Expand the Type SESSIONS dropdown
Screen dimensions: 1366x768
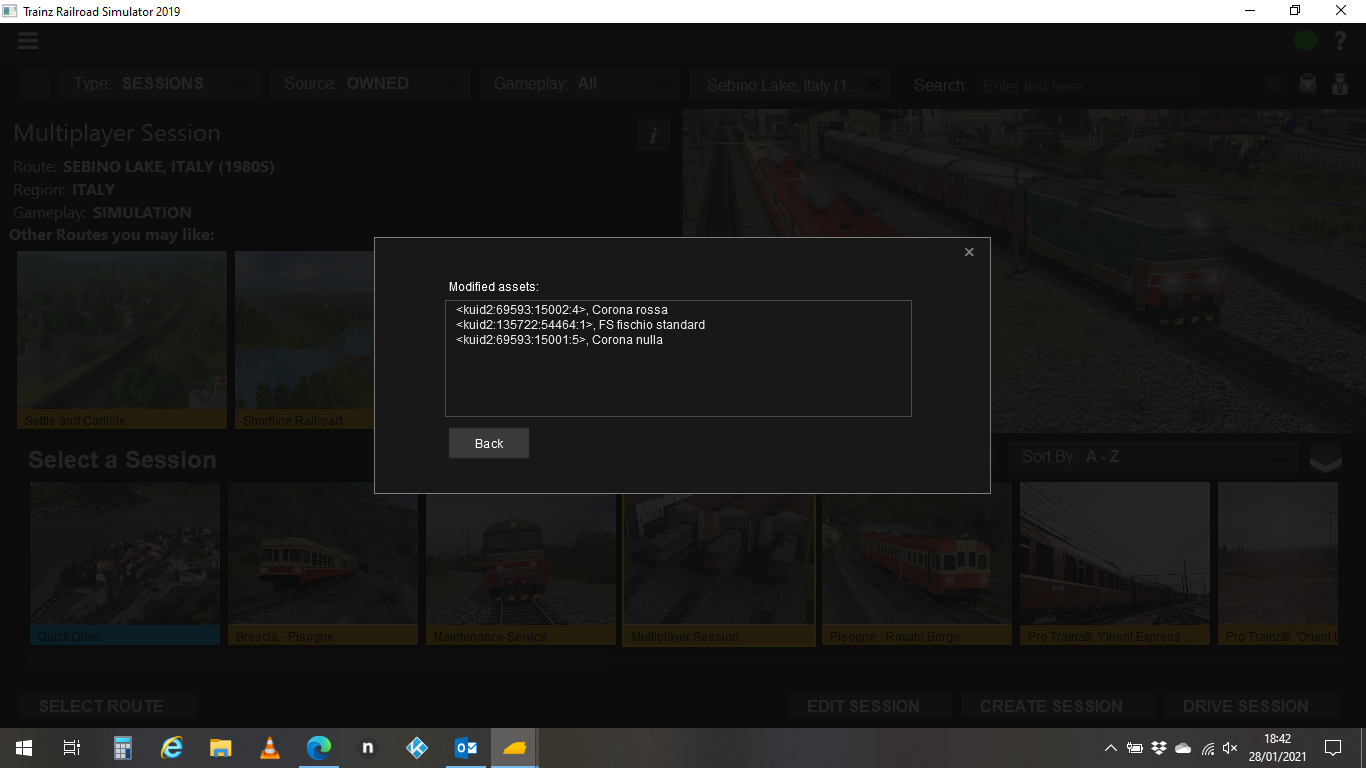[160, 84]
